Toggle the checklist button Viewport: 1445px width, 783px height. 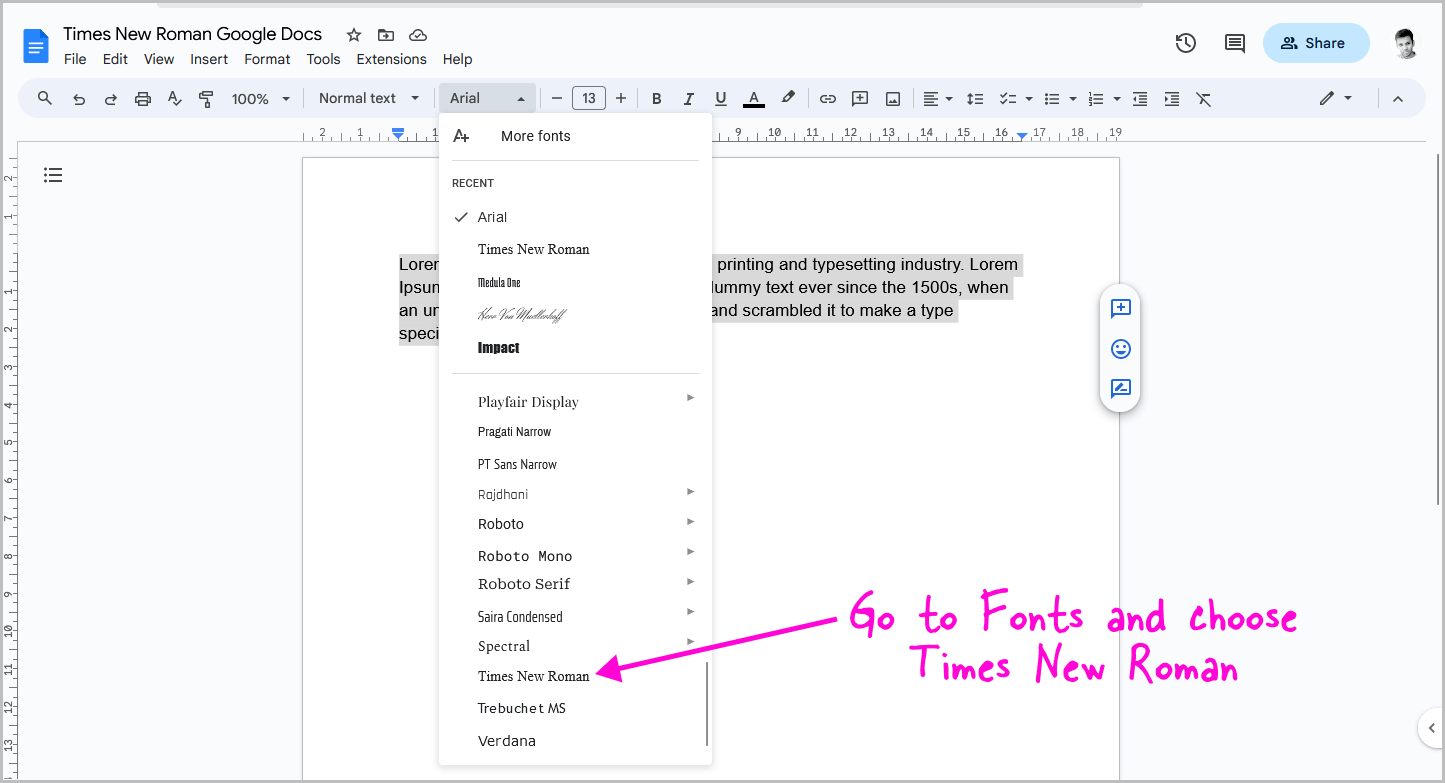coord(1008,98)
